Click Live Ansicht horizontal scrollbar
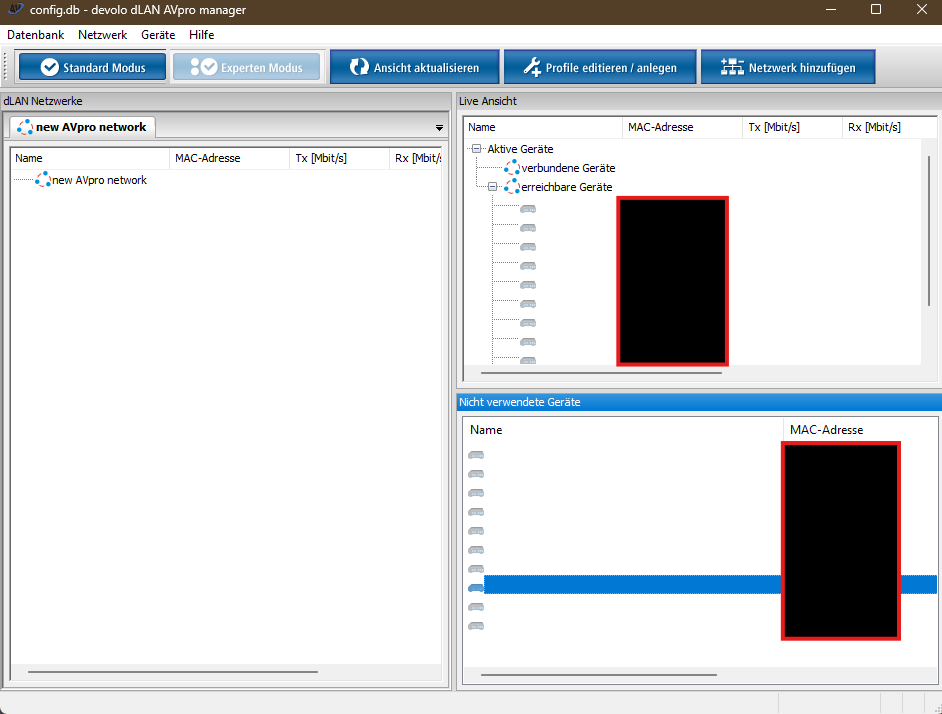 coord(601,373)
